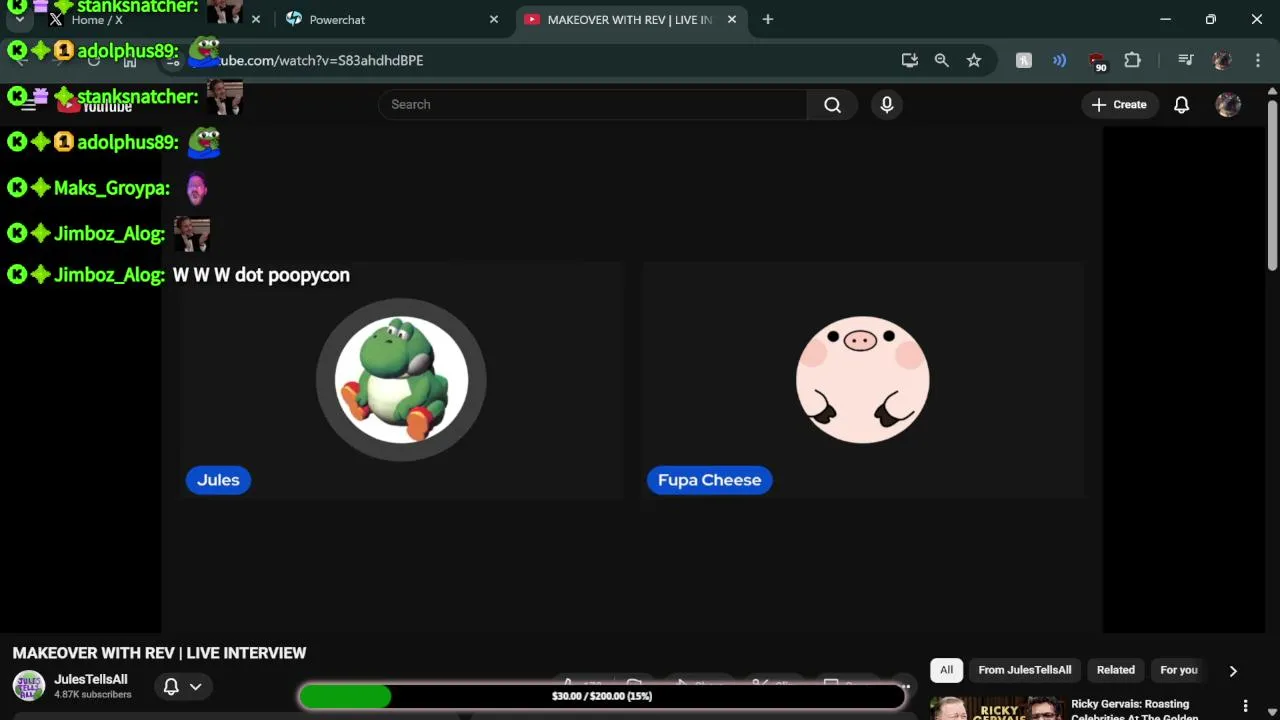Click the $30.00 / $200.00 donation progress bar
This screenshot has height=720, width=1280.
(602, 696)
